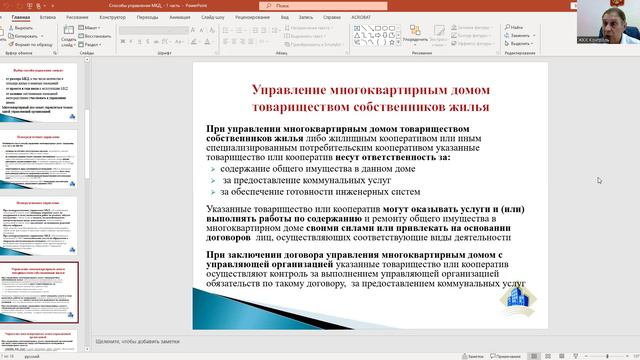Select the second slide thumbnail in panel
The height and width of the screenshot is (360, 640).
coord(39,160)
